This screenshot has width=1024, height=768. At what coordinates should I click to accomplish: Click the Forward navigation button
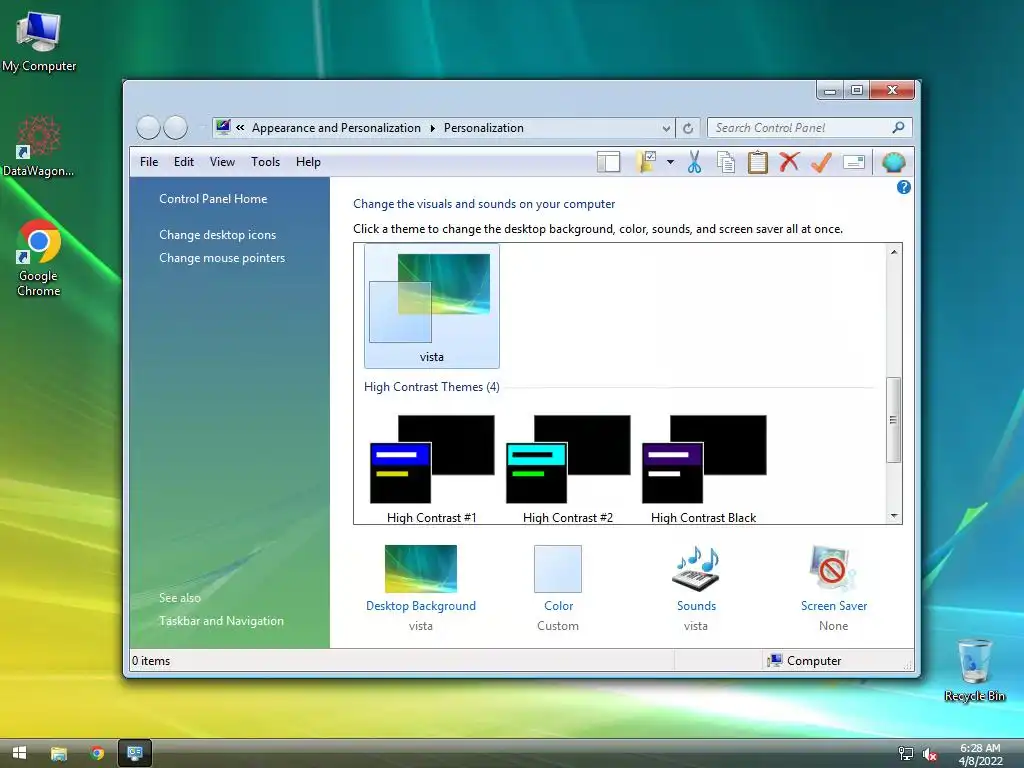[x=176, y=127]
